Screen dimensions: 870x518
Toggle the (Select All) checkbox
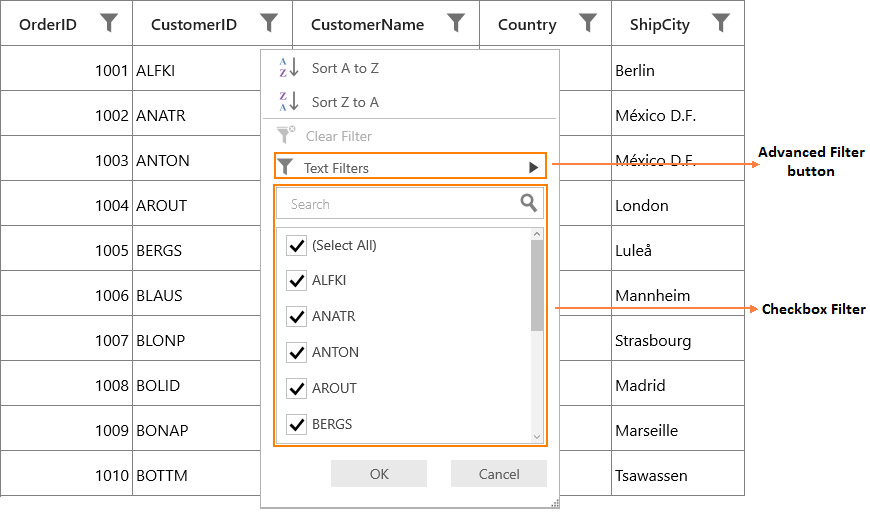297,245
